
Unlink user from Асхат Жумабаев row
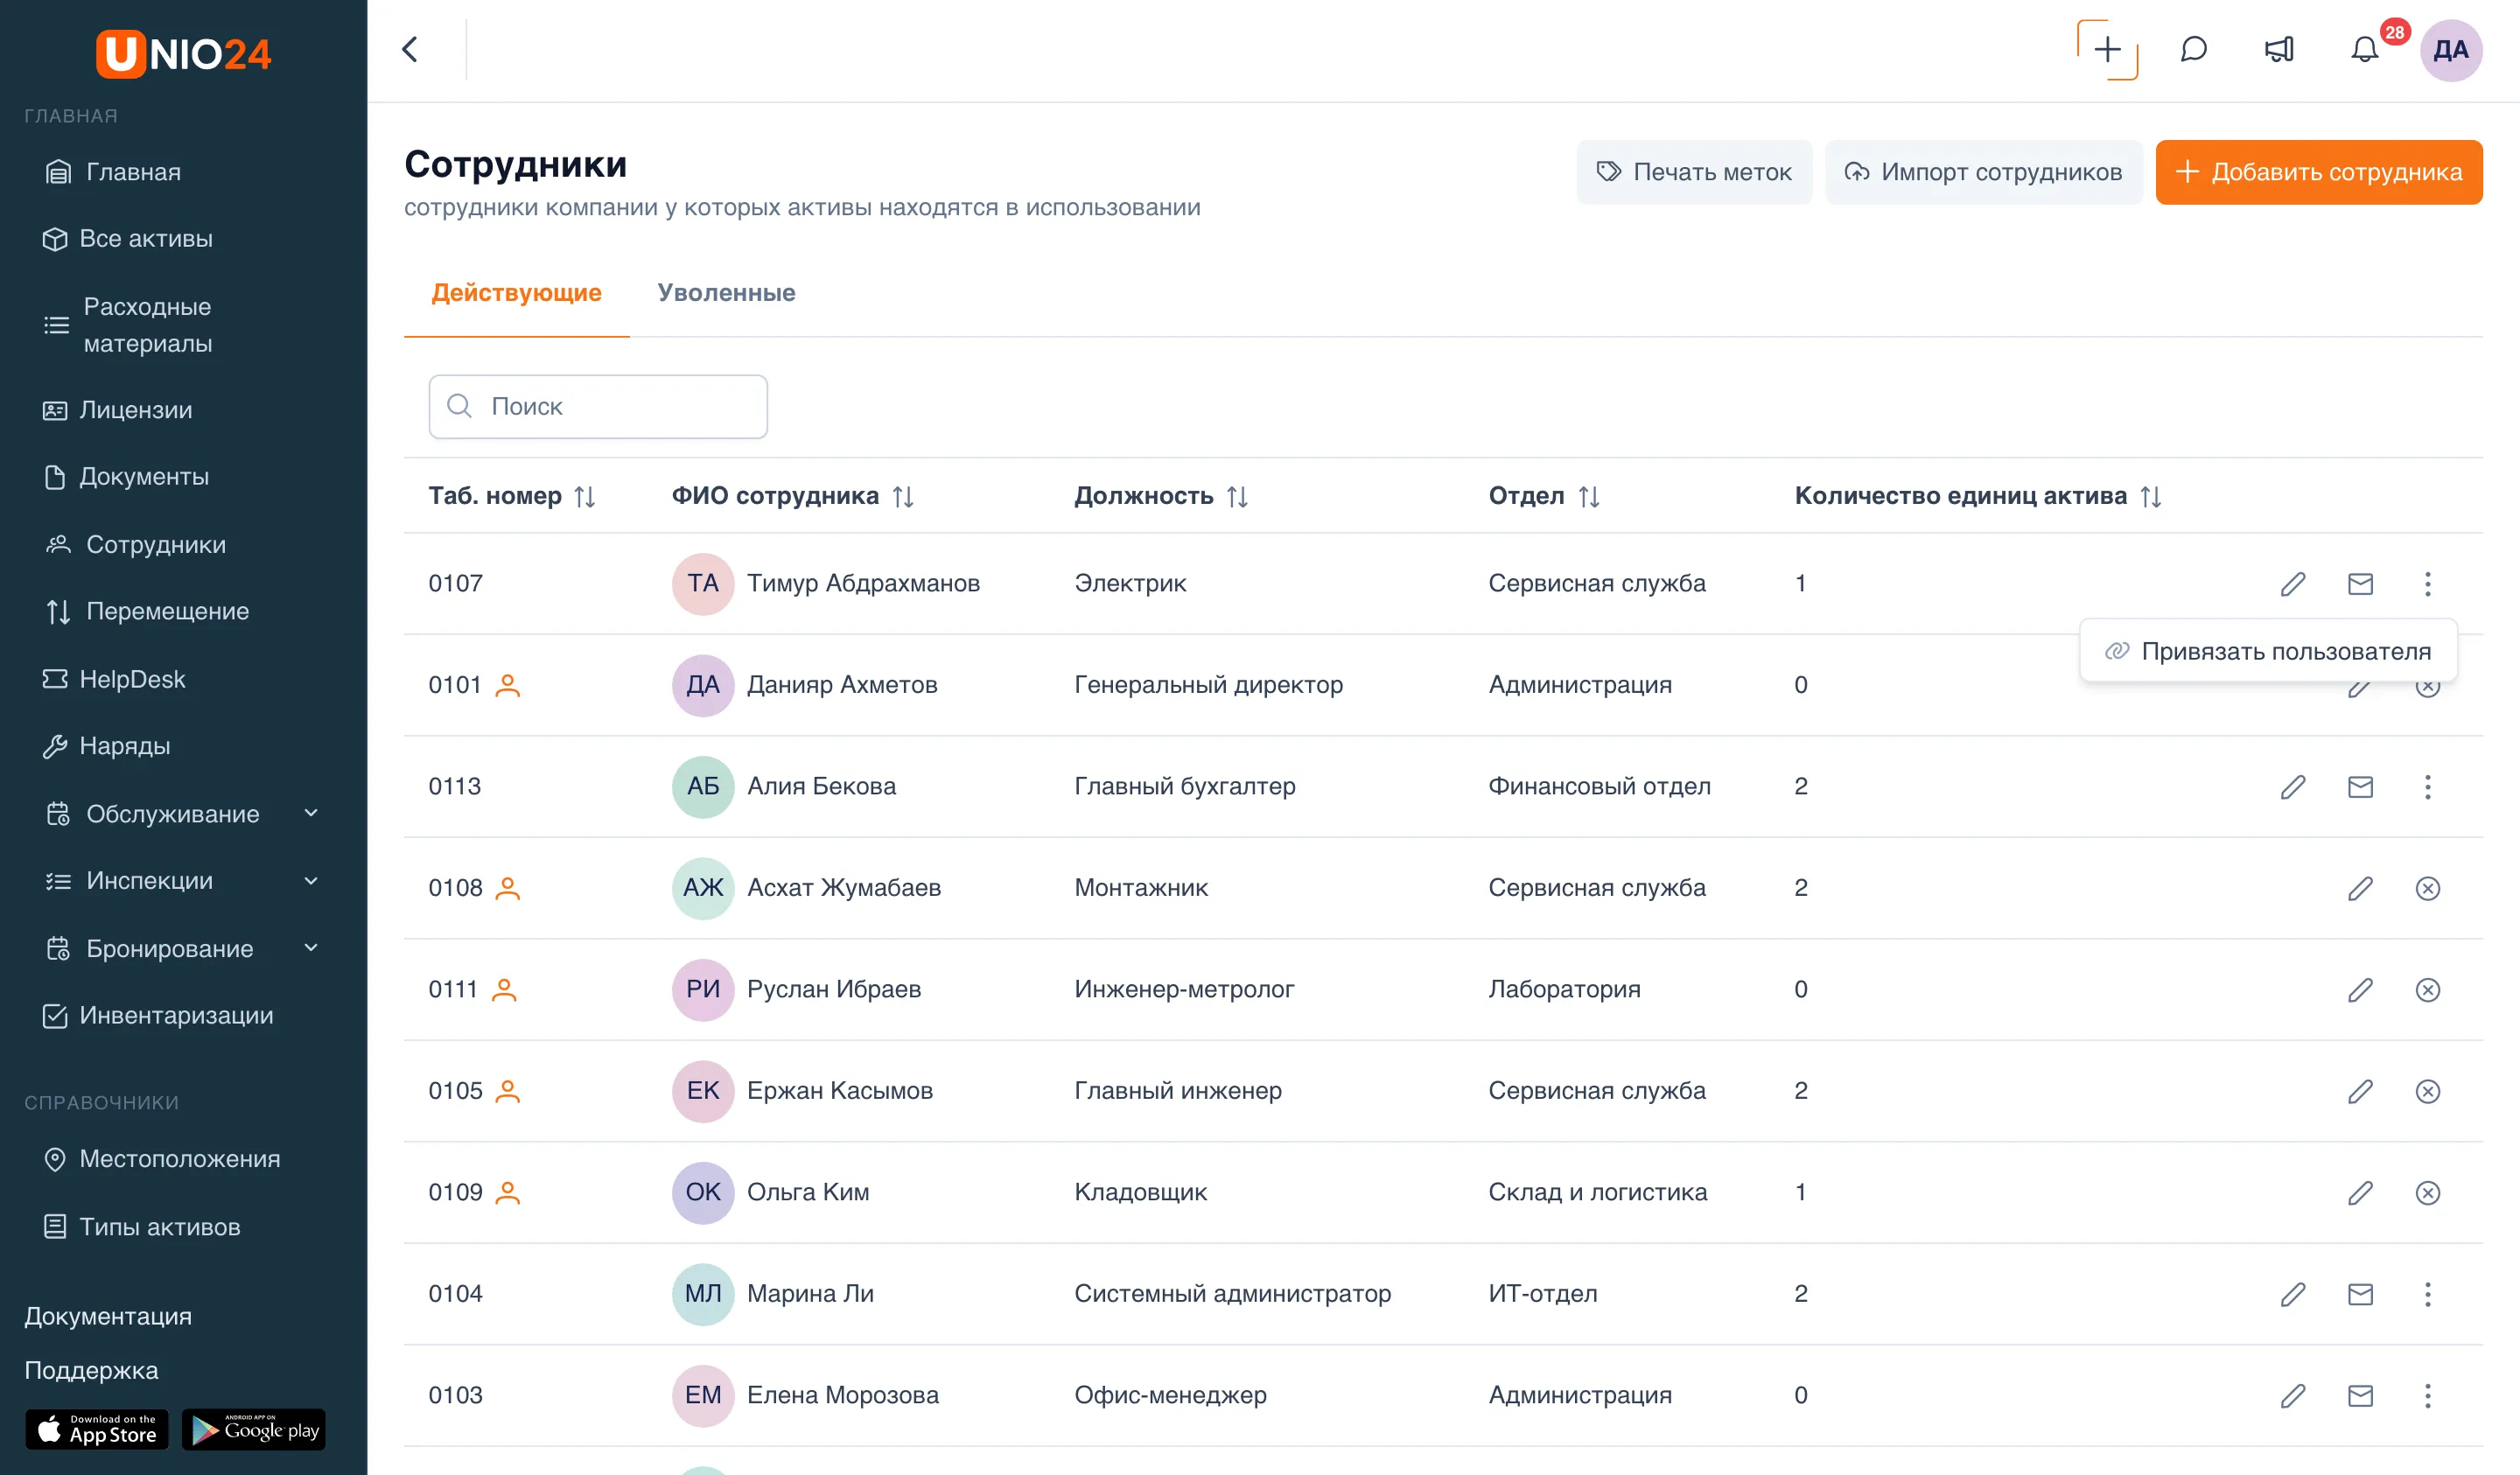click(x=2428, y=888)
